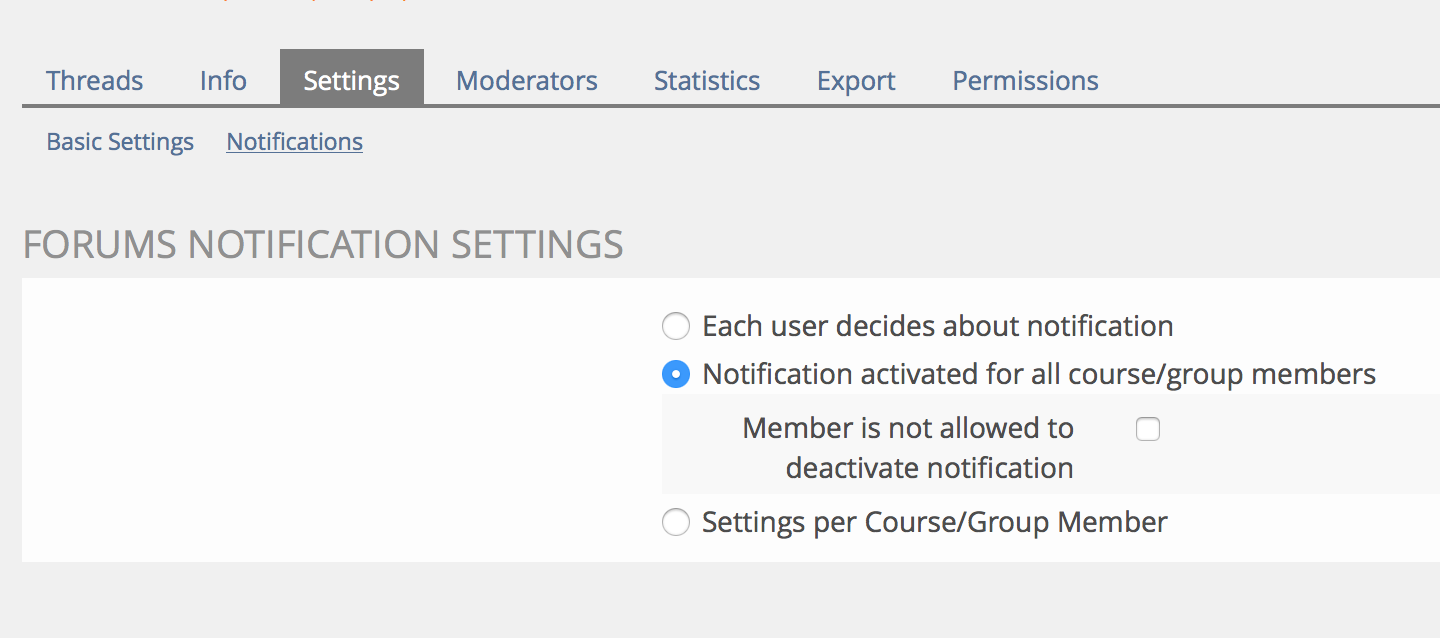Click the Notifications sub-tab link

(x=294, y=142)
